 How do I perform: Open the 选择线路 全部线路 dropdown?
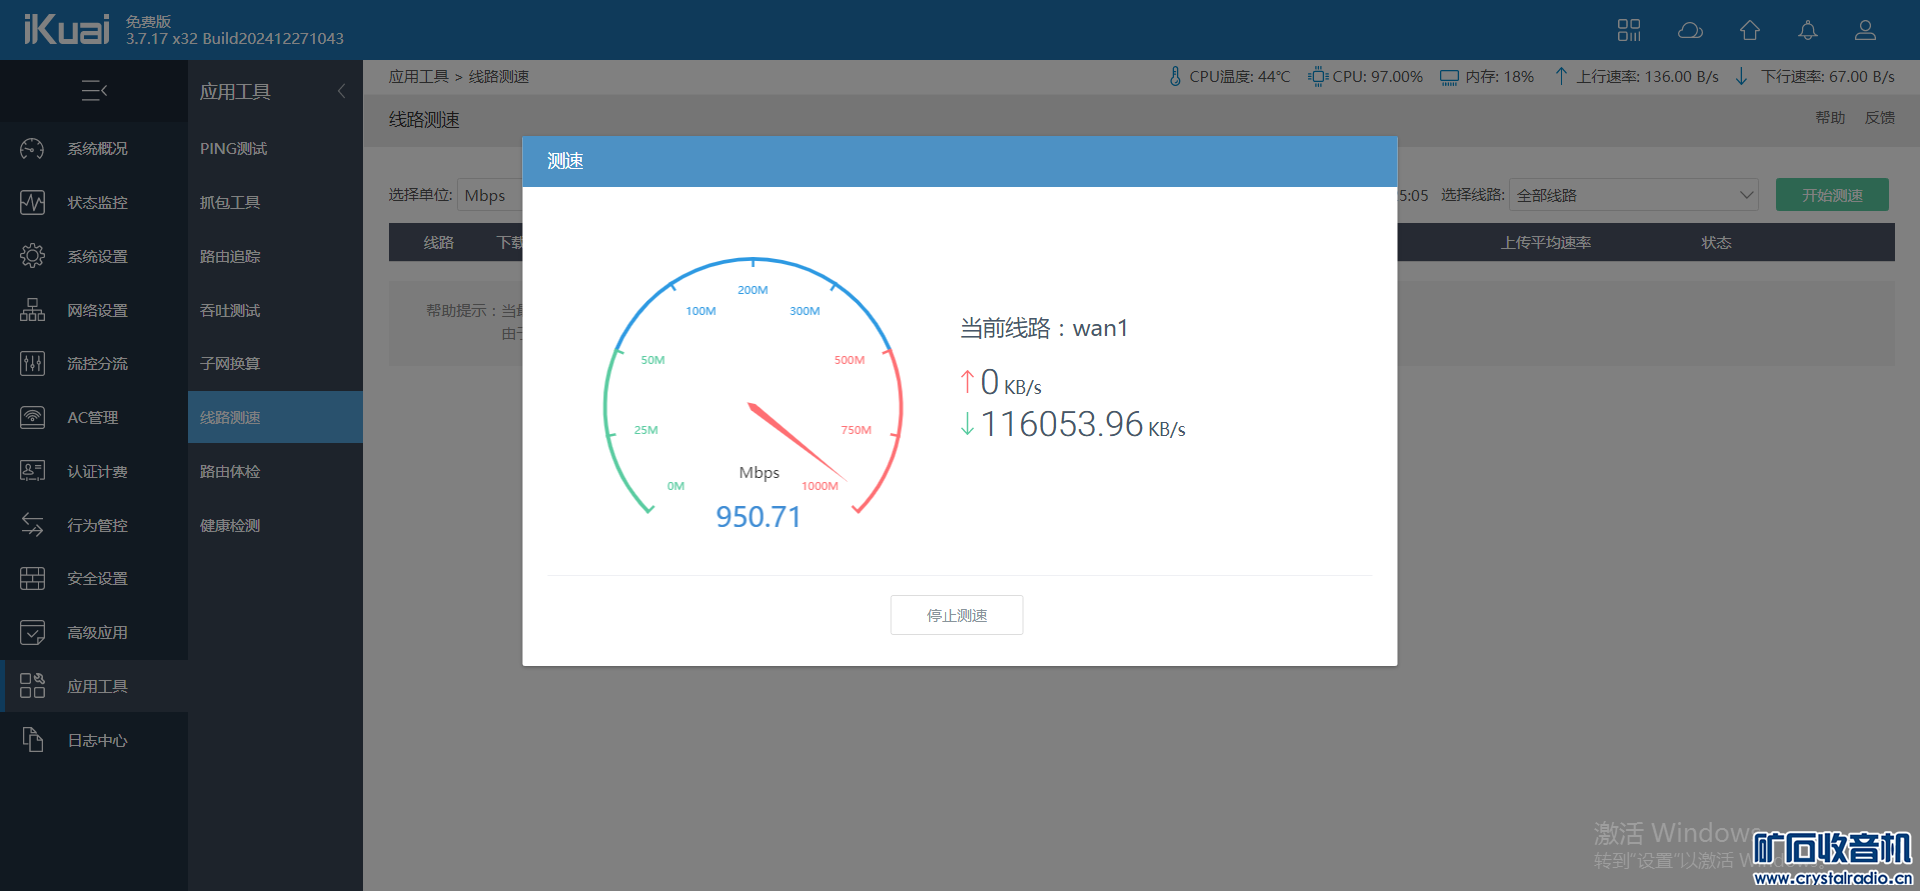(1634, 195)
